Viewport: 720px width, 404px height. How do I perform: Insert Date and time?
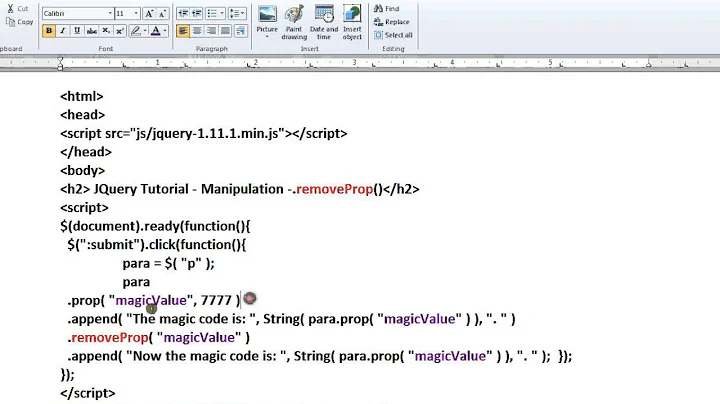click(x=324, y=22)
